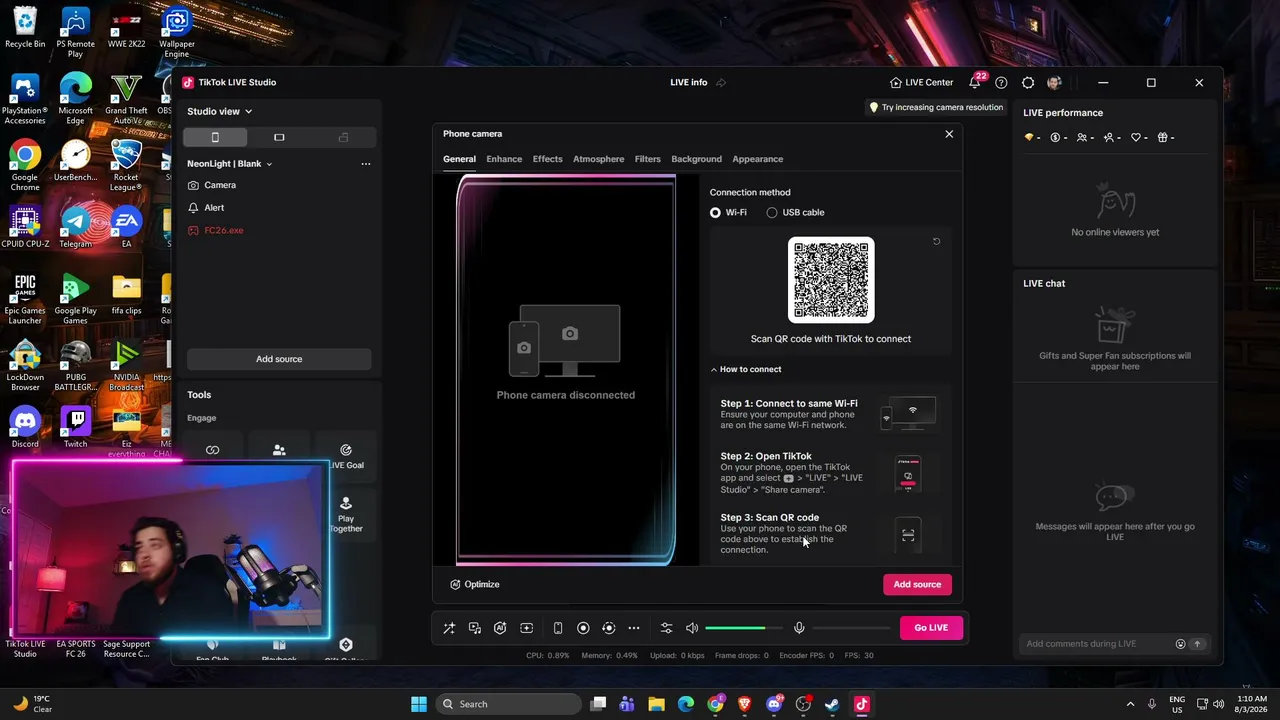Open the AI tool in the bottom toolbar
This screenshot has width=1280, height=720.
coord(500,628)
